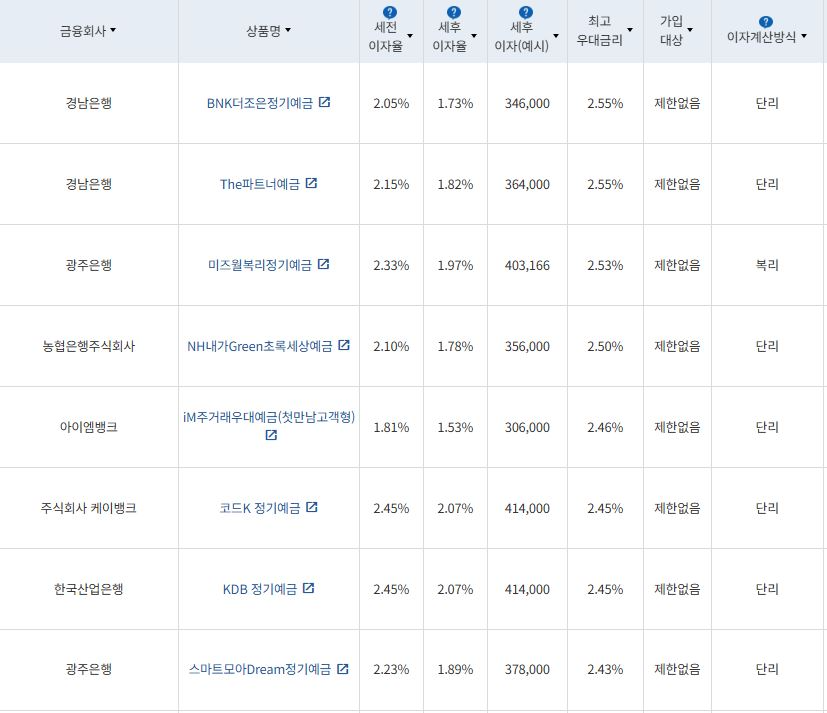Open the 세전 이자율 help tooltip icon
Screen dimensions: 827x713
coord(388,11)
